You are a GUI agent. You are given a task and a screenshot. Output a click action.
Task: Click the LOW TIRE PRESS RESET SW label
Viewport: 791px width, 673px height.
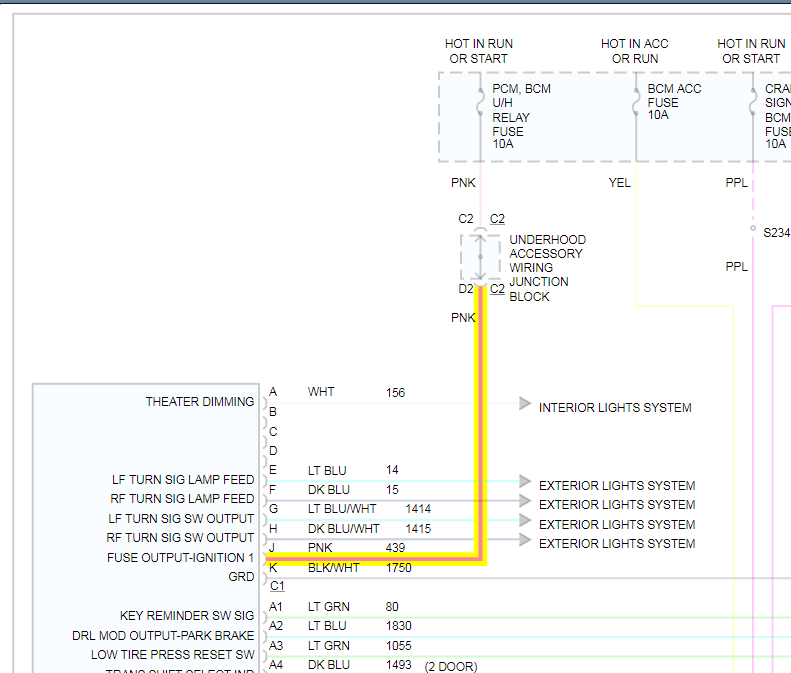(x=173, y=654)
